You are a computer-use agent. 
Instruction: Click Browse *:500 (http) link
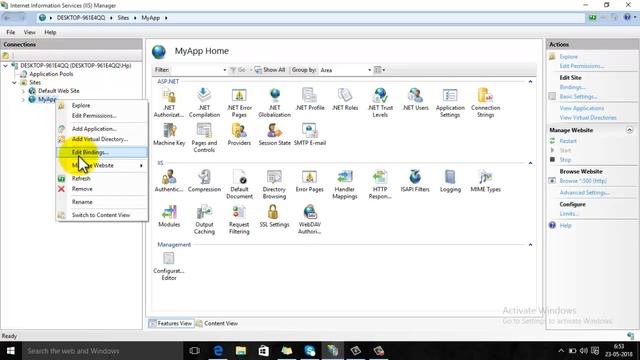click(x=583, y=181)
